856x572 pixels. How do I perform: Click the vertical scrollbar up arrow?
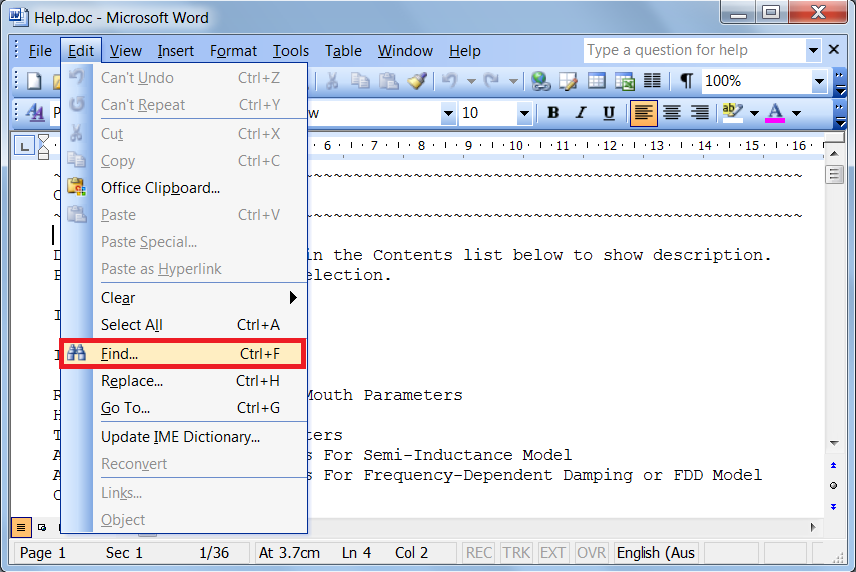(834, 154)
